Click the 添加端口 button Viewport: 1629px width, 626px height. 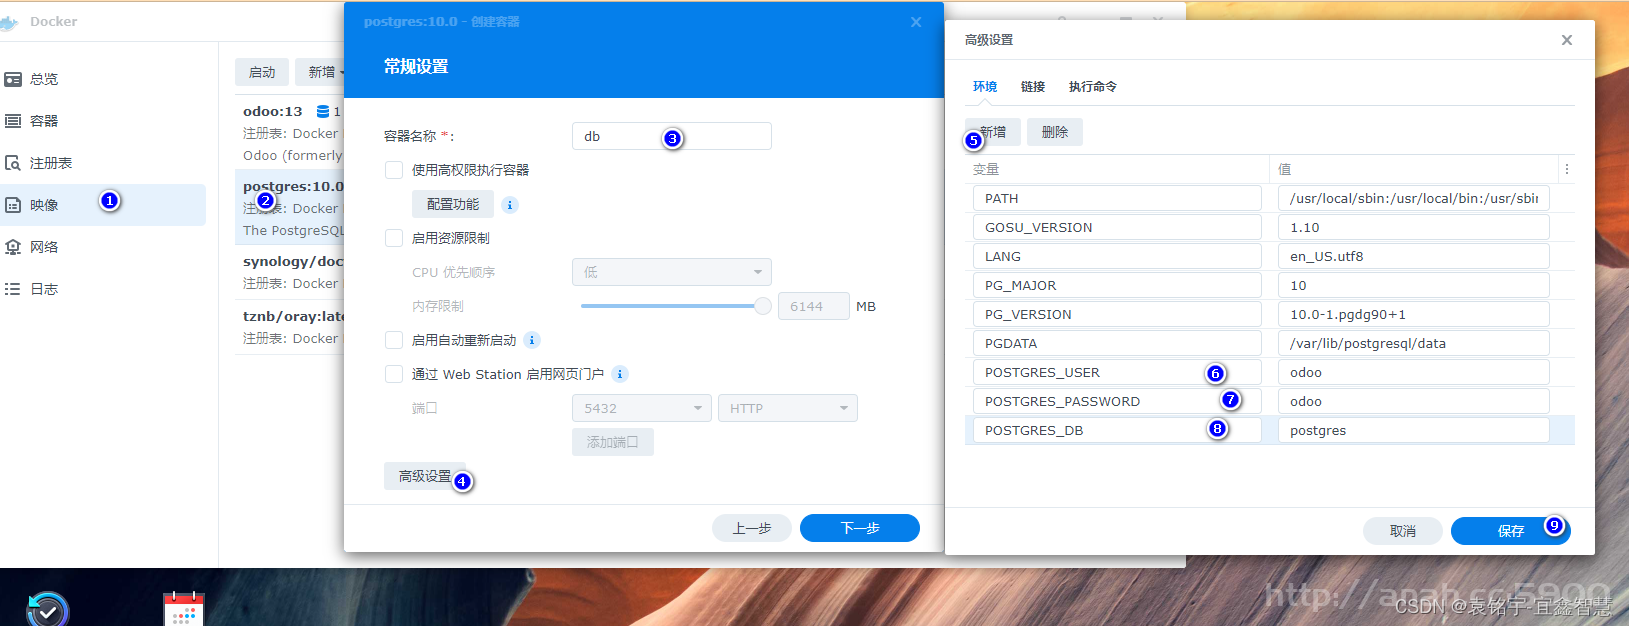tap(613, 442)
